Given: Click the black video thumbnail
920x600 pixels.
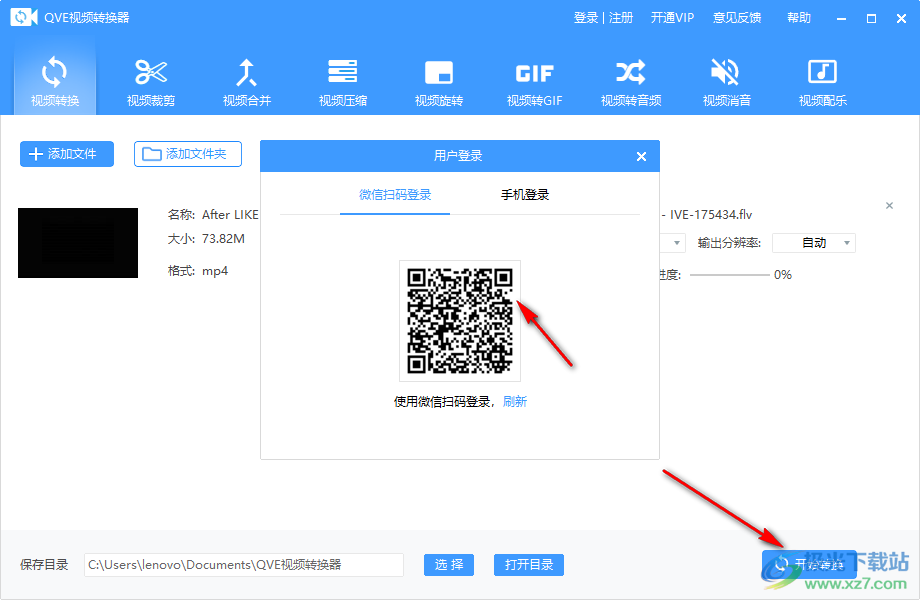Looking at the screenshot, I should point(78,243).
